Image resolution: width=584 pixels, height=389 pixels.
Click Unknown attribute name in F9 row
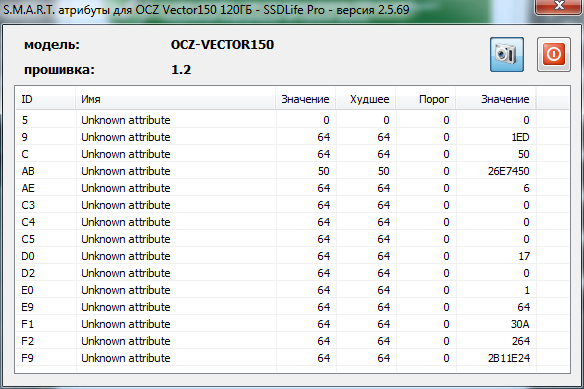tap(126, 358)
